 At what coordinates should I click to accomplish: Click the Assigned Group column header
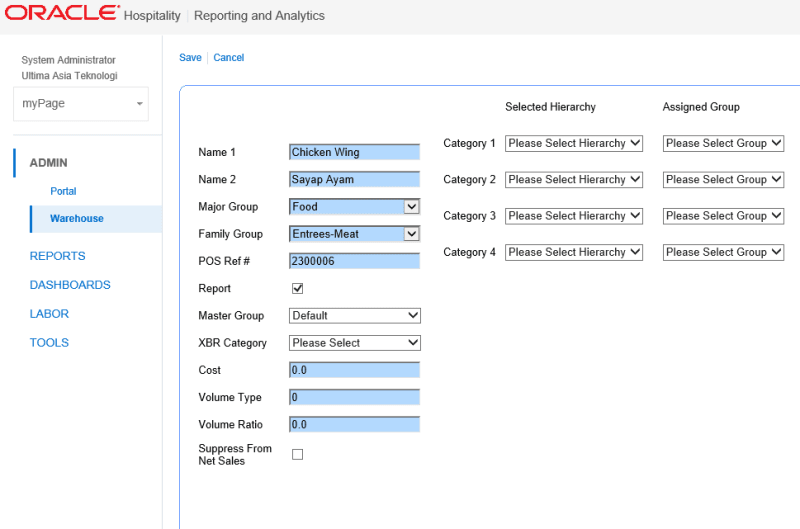(x=701, y=107)
